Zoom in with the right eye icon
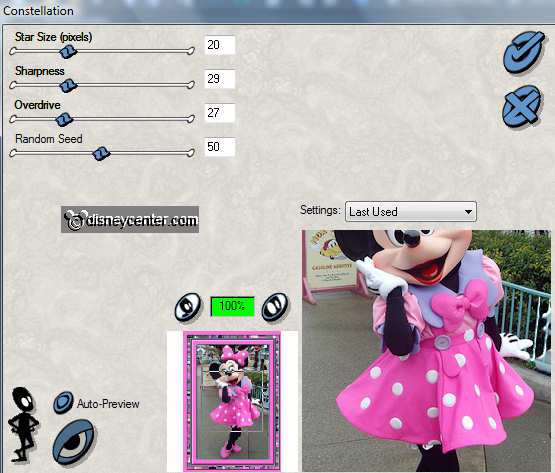Viewport: 555px width, 473px height. (275, 307)
